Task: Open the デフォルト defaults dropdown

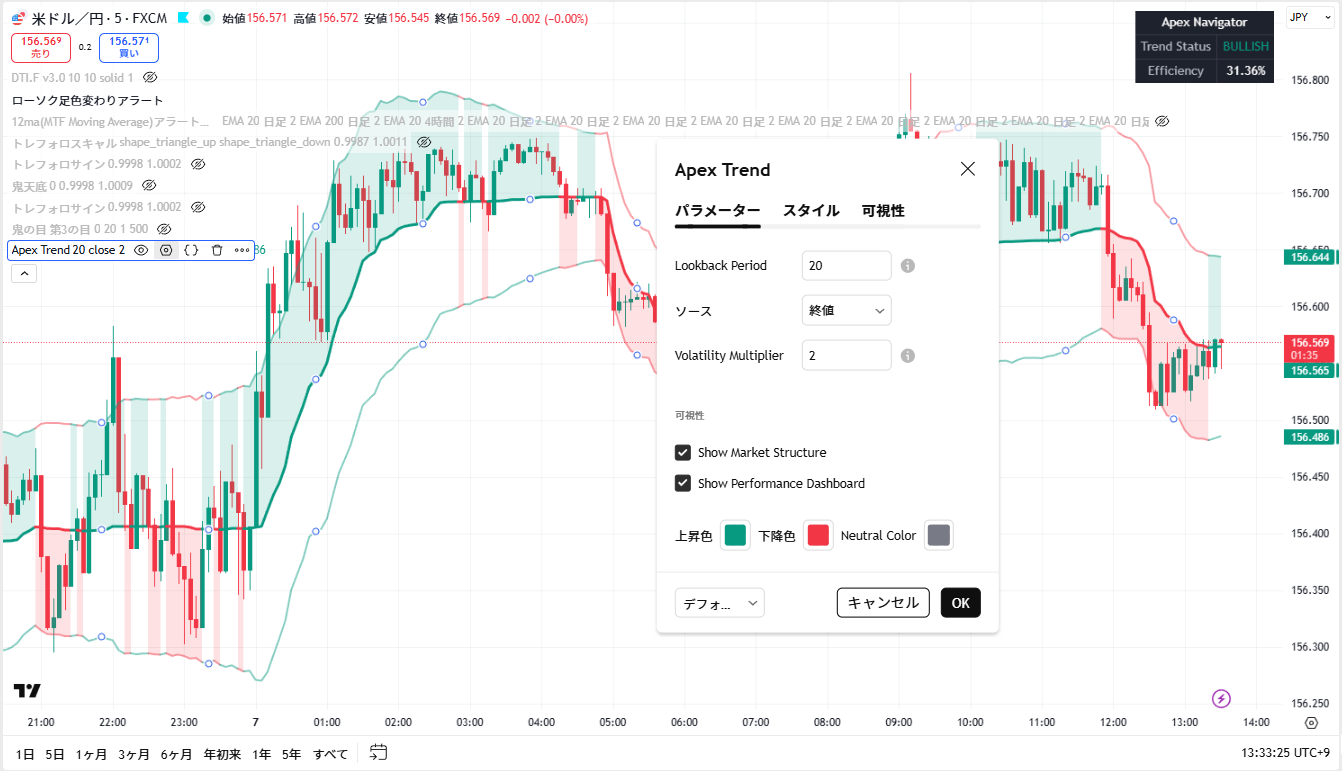Action: point(720,603)
